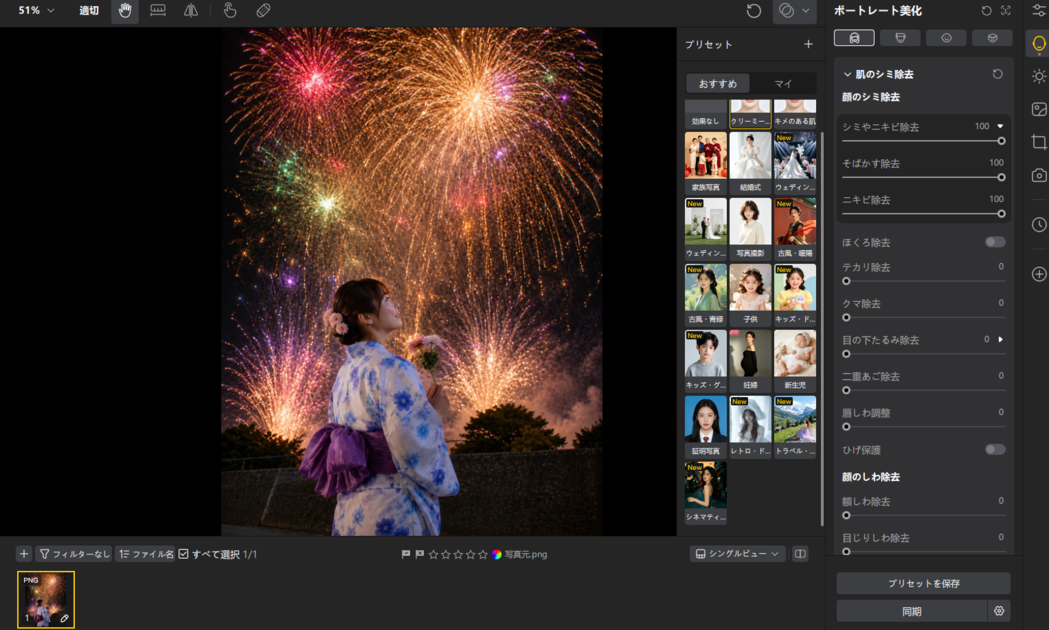1049x630 pixels.
Task: Collapse 肌のシミ除去 section
Action: click(x=847, y=74)
